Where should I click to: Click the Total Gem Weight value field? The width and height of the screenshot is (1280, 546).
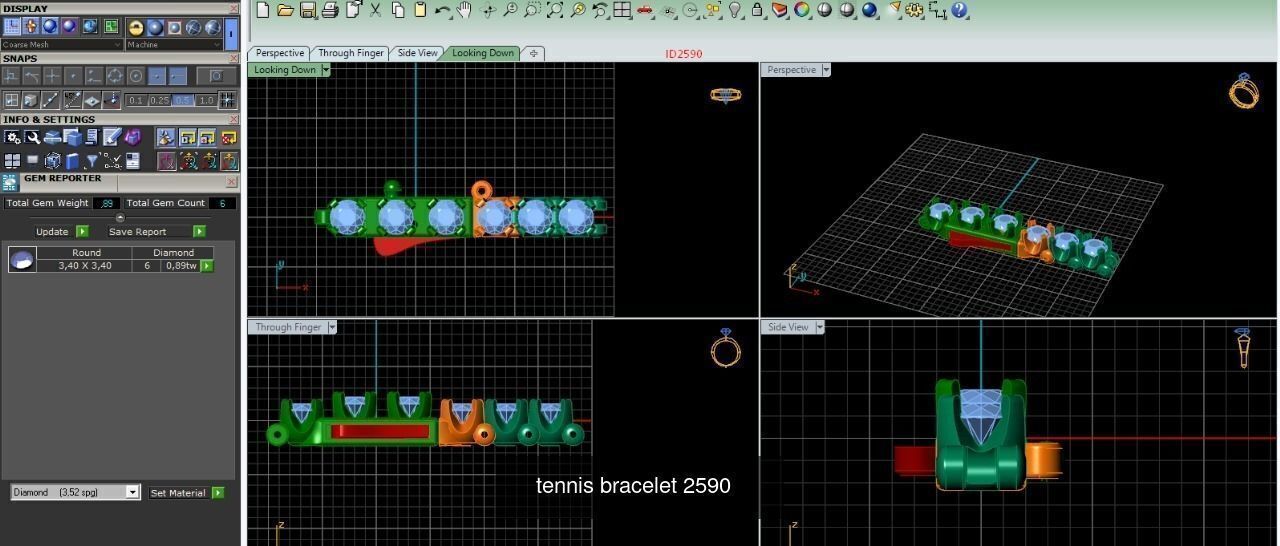[x=106, y=203]
